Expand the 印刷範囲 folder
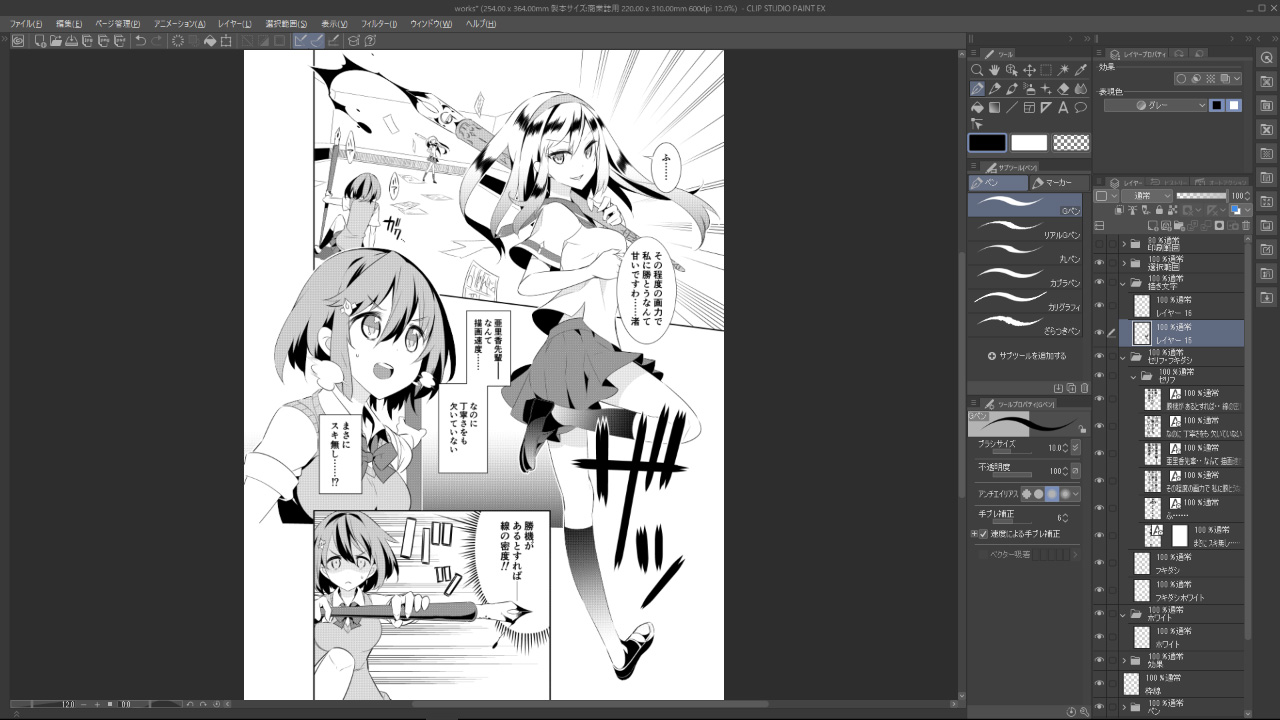Screen dimensions: 1280x720 click(x=1123, y=244)
